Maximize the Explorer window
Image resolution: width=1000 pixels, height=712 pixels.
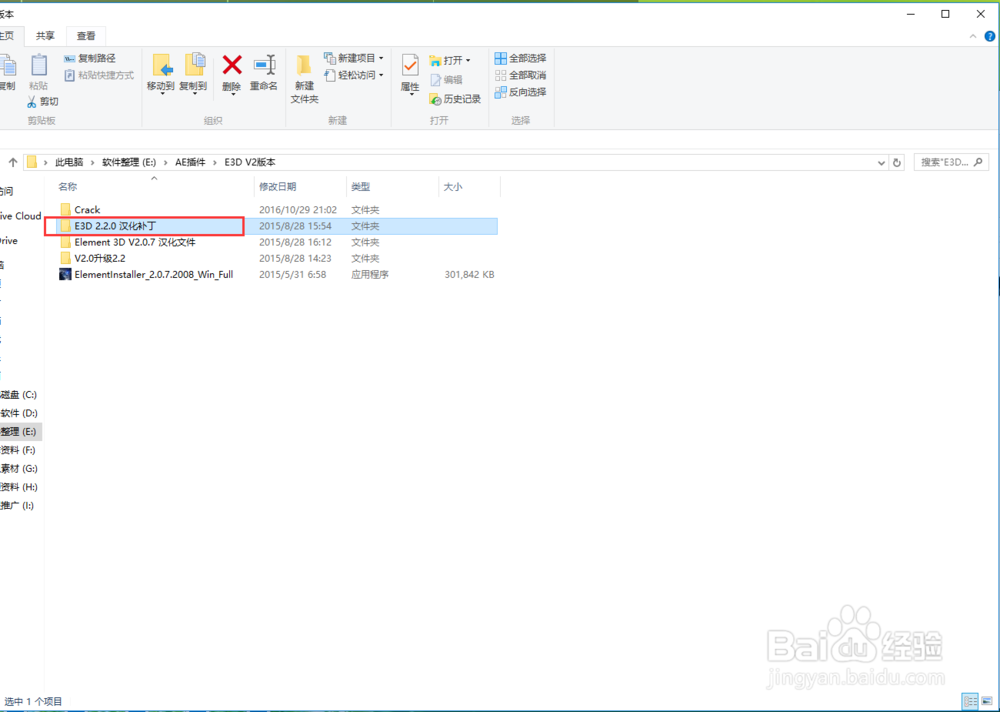point(945,13)
